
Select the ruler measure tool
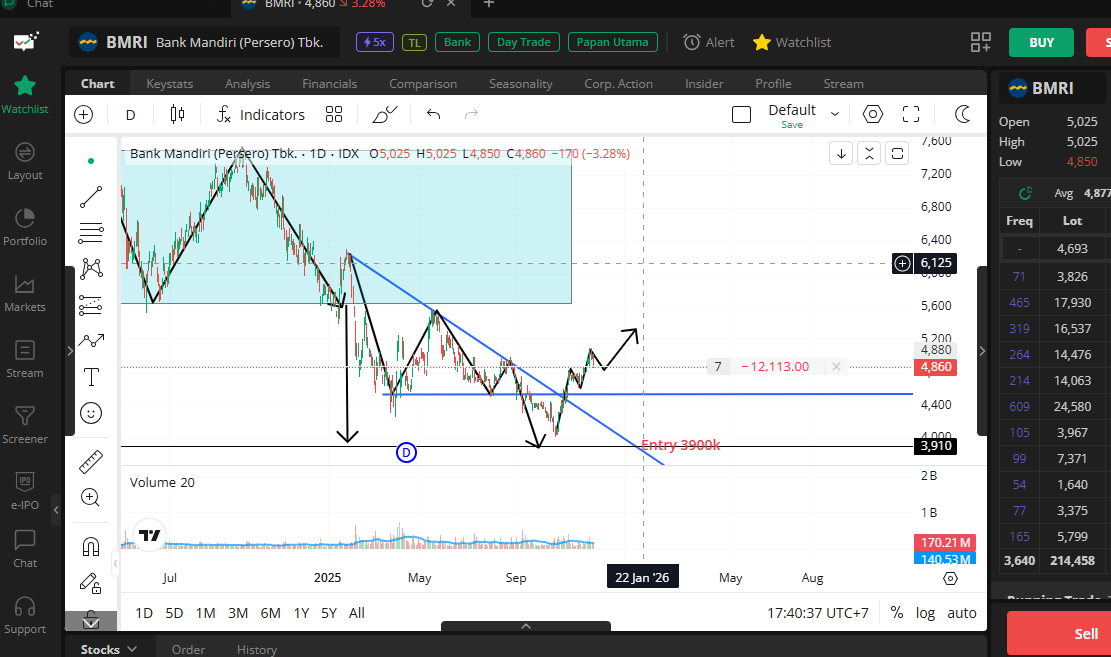coord(91,462)
